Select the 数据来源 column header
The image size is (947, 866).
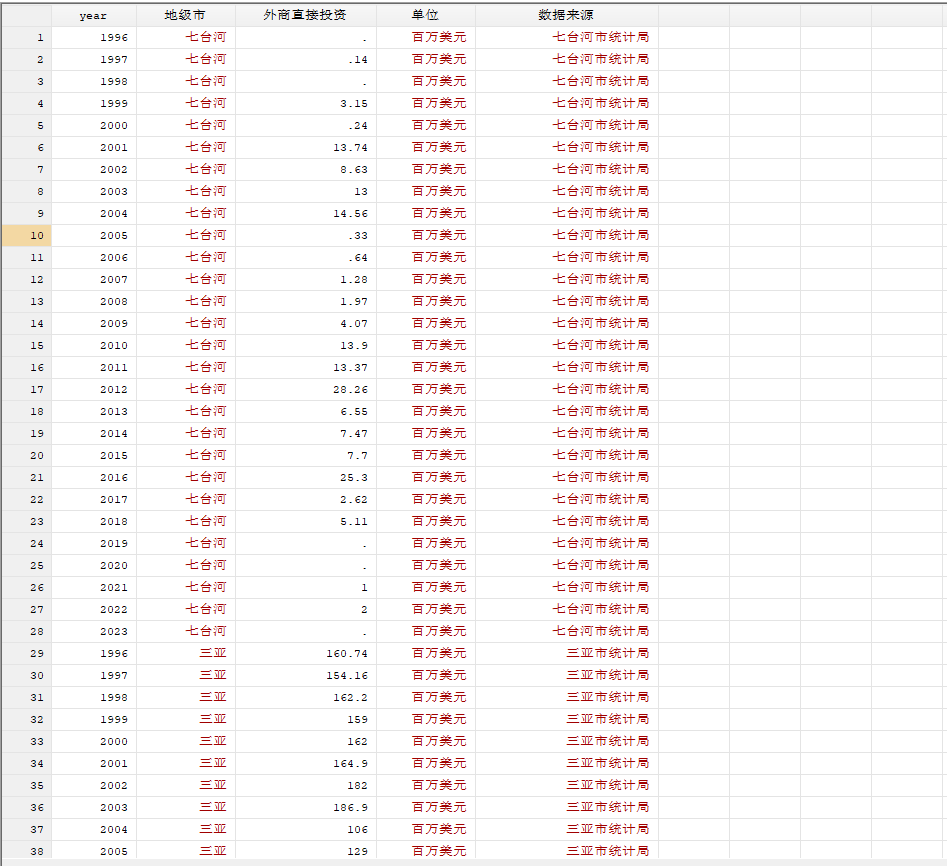click(567, 16)
